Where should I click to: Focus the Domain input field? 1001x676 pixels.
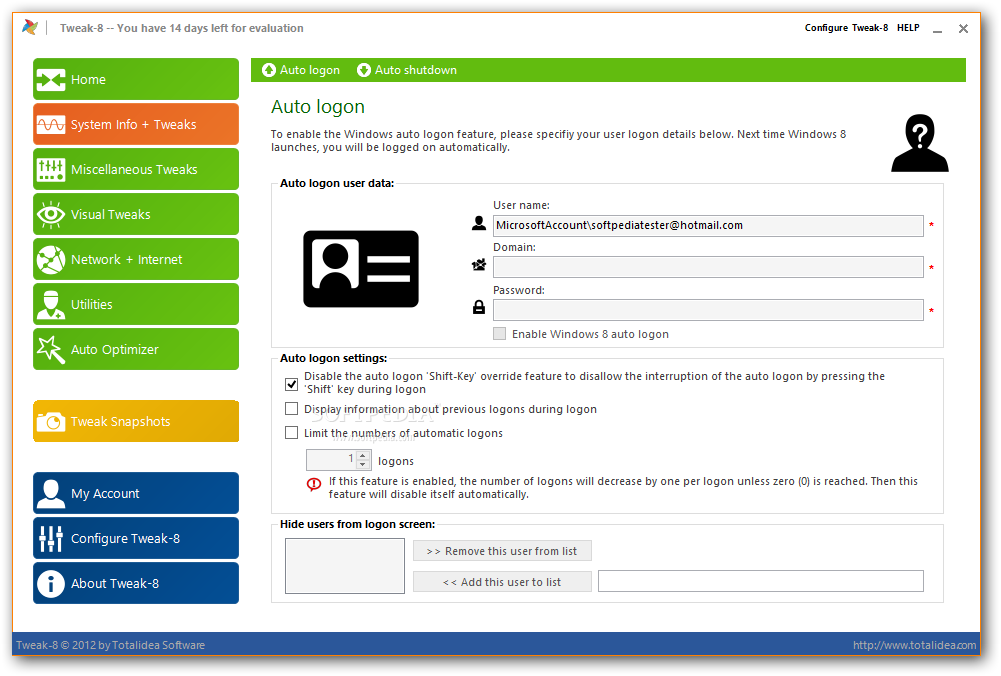(708, 267)
